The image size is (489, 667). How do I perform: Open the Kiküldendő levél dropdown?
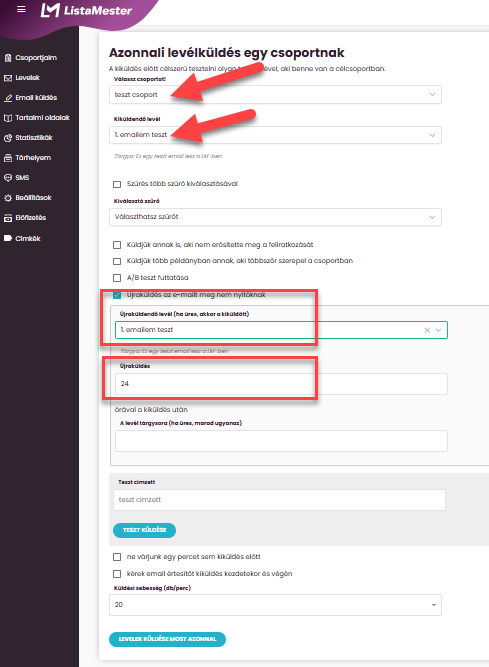point(275,135)
